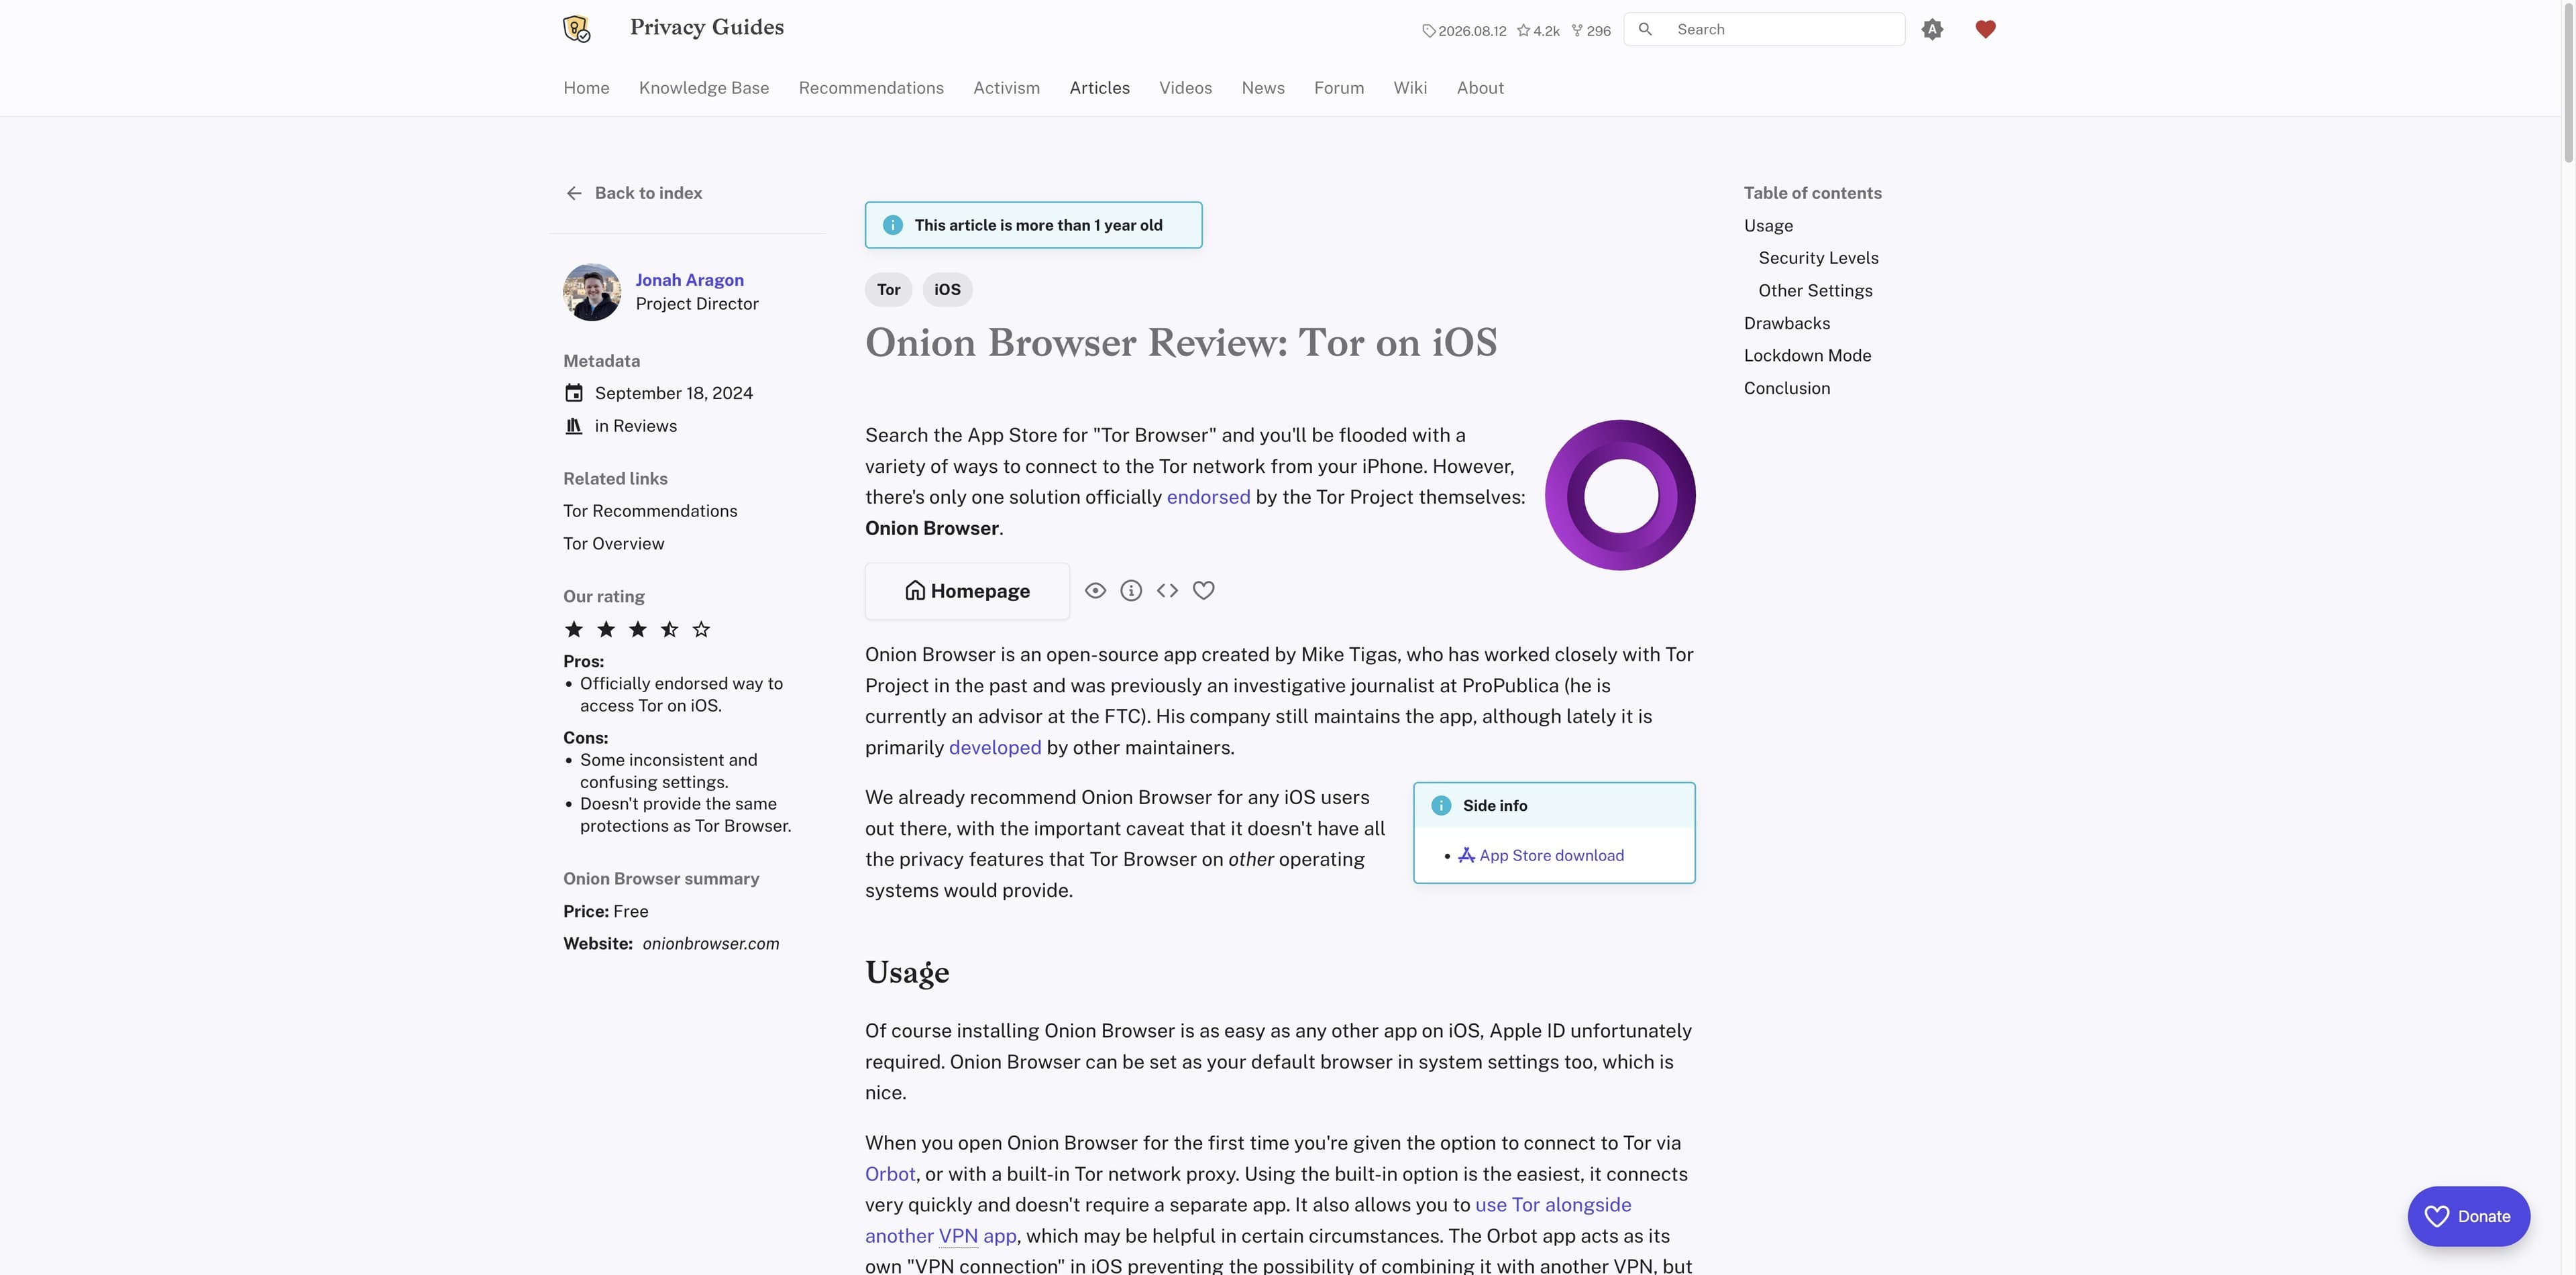
Task: Go to the Activism tab
Action: [1006, 88]
